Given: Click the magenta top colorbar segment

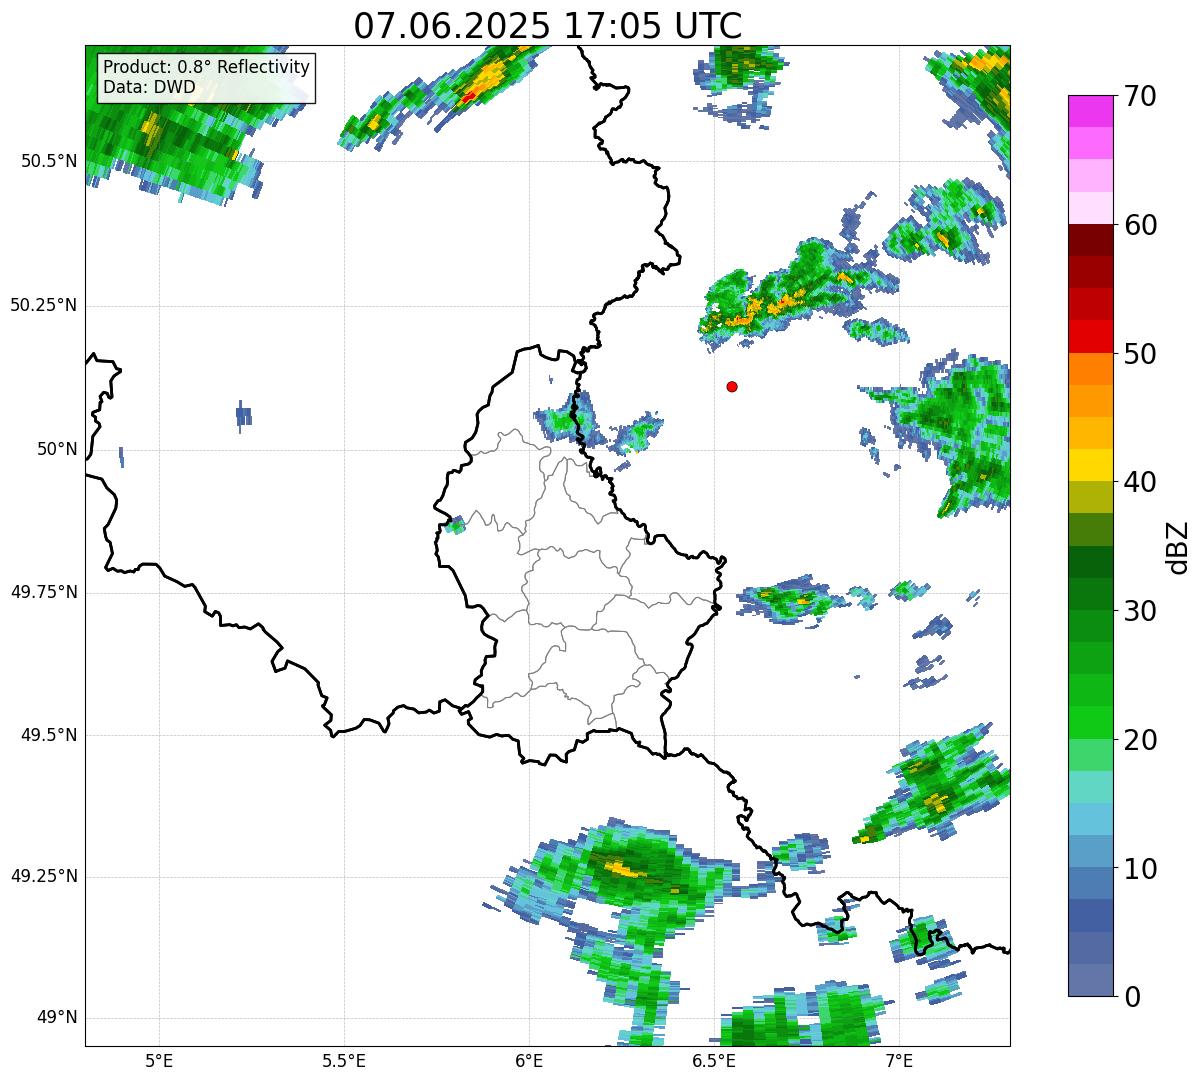Looking at the screenshot, I should [x=1091, y=111].
